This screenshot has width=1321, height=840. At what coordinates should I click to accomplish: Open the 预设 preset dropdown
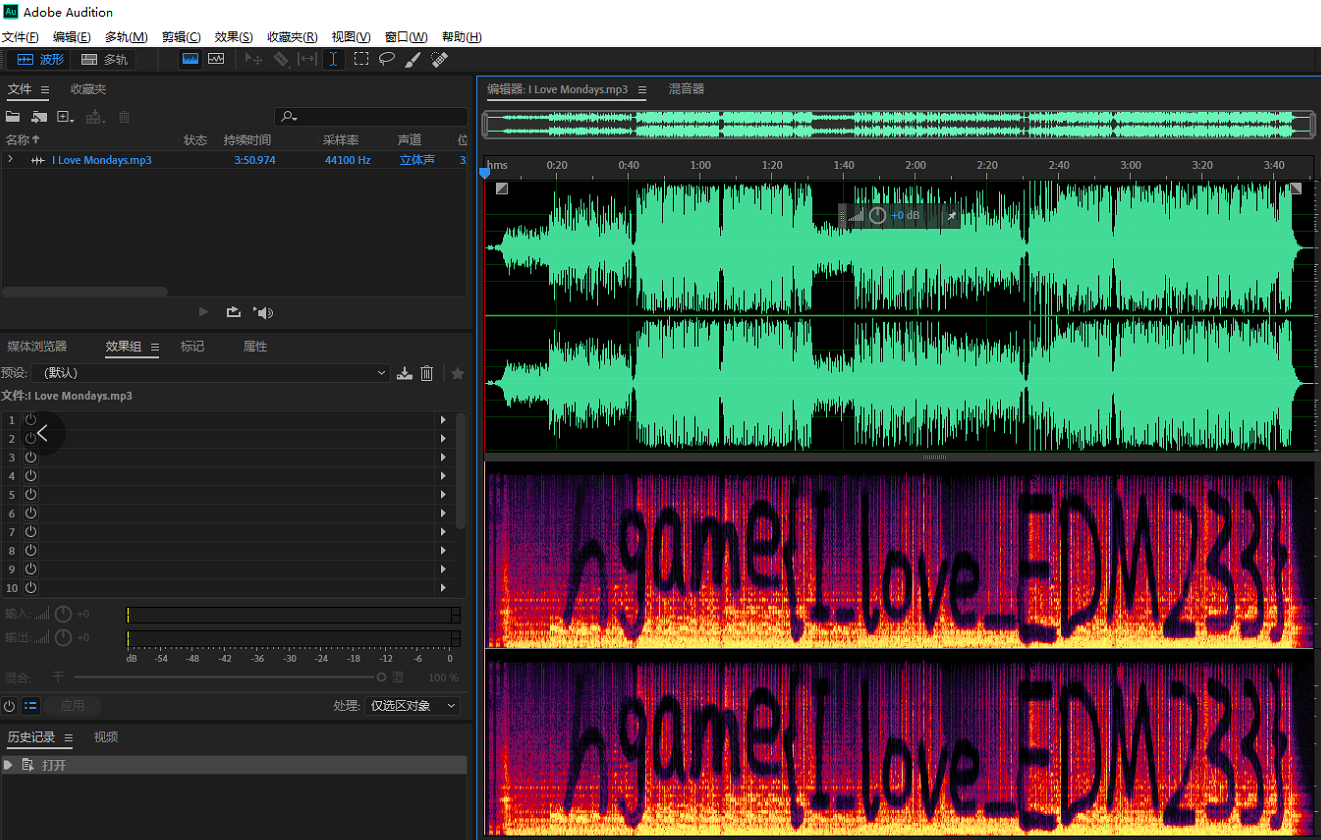point(210,373)
